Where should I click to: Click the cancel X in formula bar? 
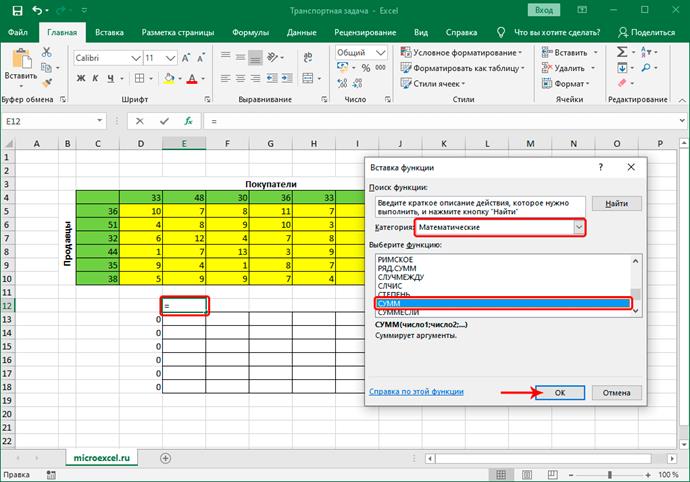139,121
